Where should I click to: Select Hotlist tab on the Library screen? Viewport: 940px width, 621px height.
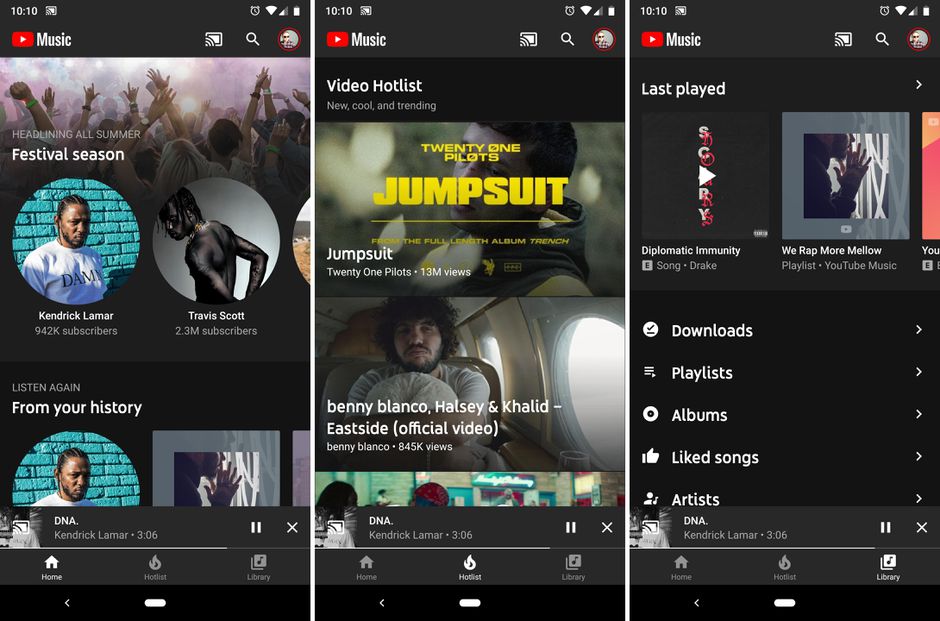click(x=785, y=567)
